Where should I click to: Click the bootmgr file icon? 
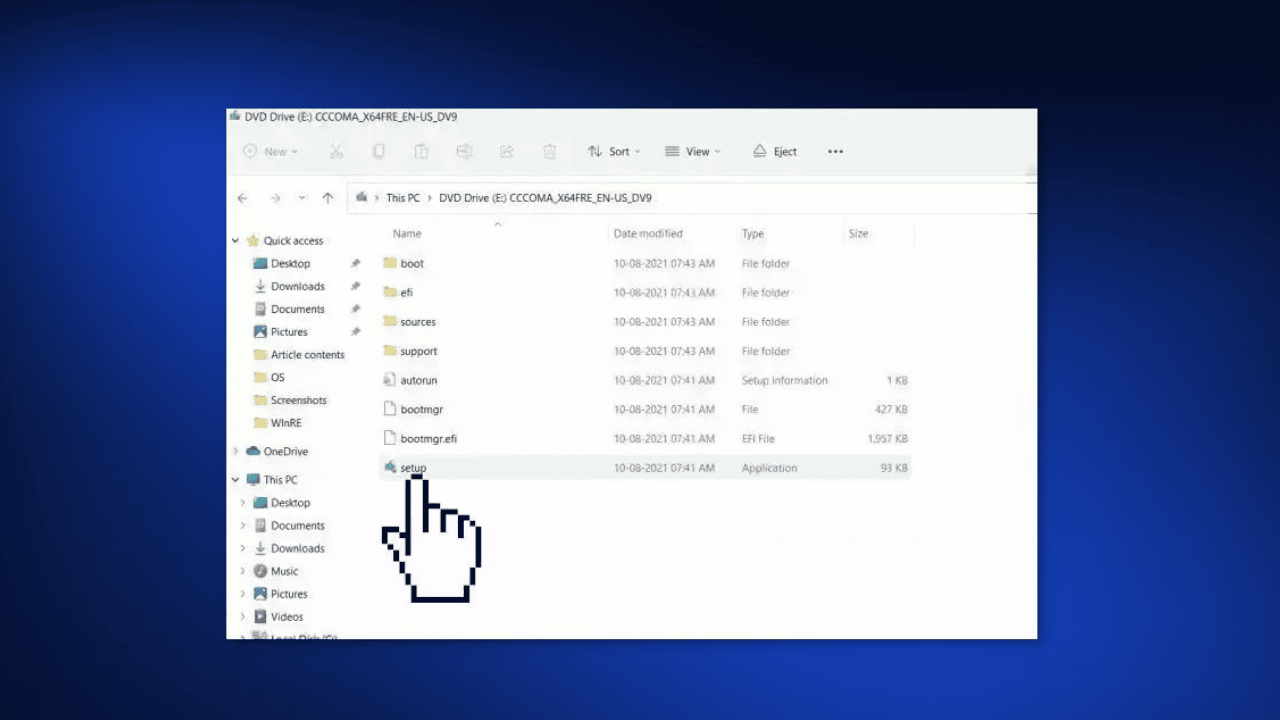click(391, 409)
